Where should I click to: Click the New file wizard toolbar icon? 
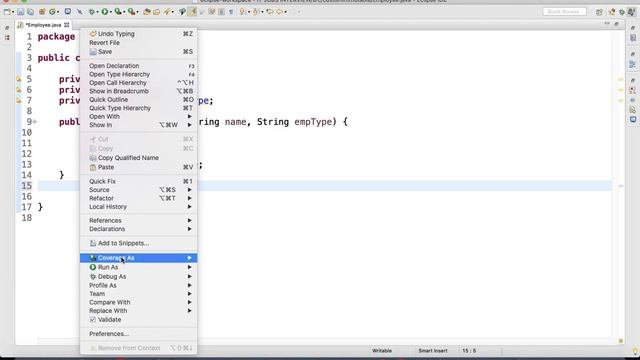7,12
